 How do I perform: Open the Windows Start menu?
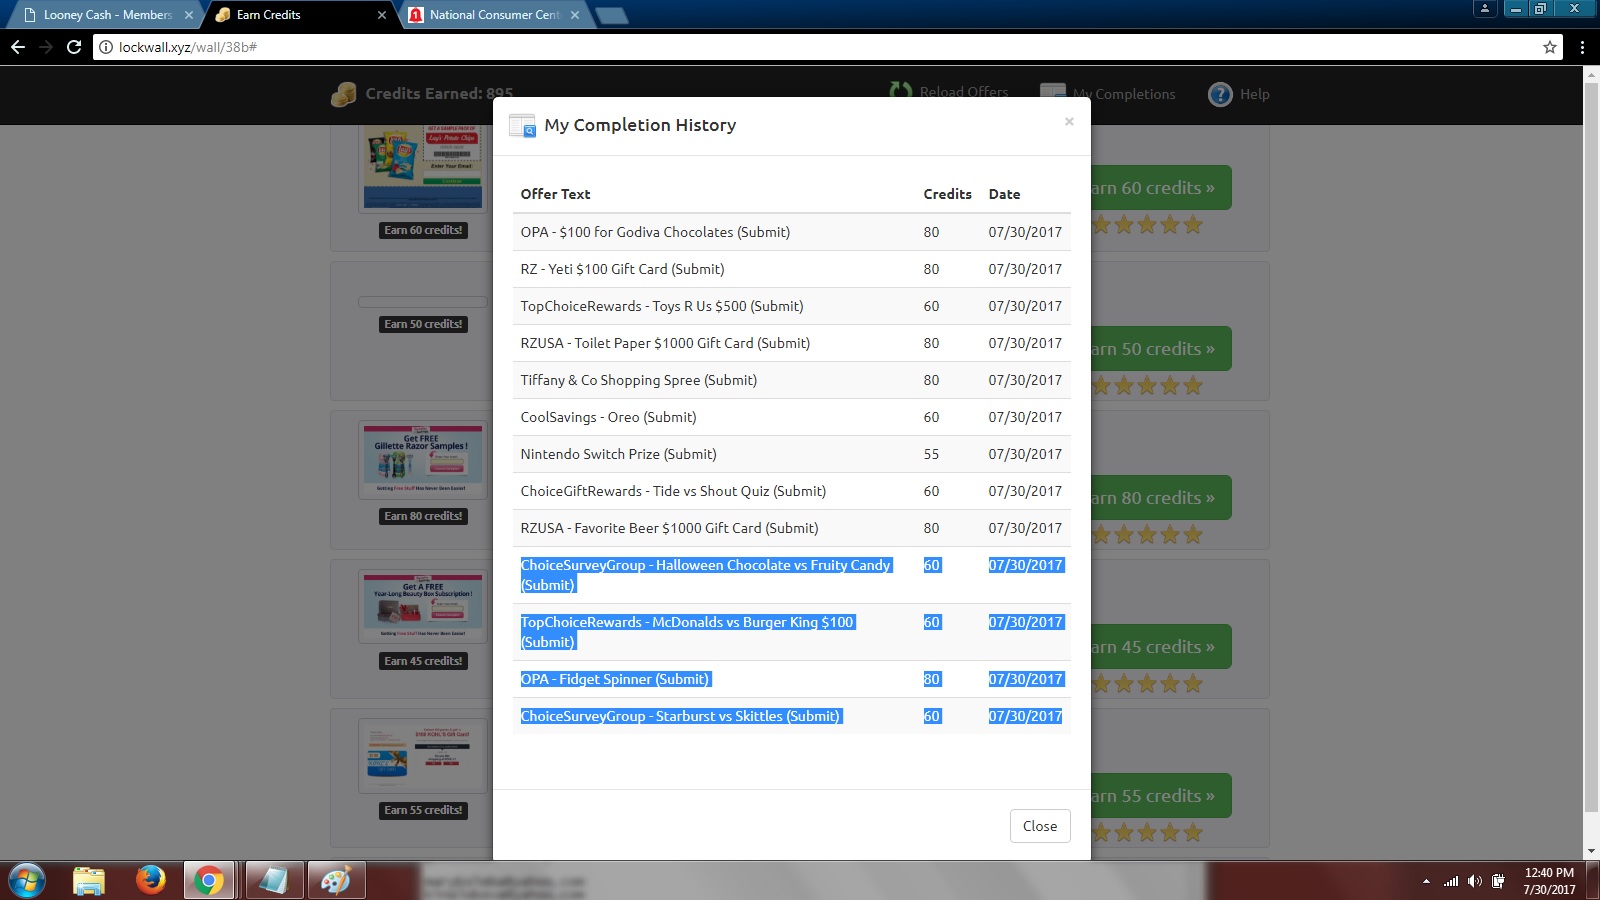(27, 881)
